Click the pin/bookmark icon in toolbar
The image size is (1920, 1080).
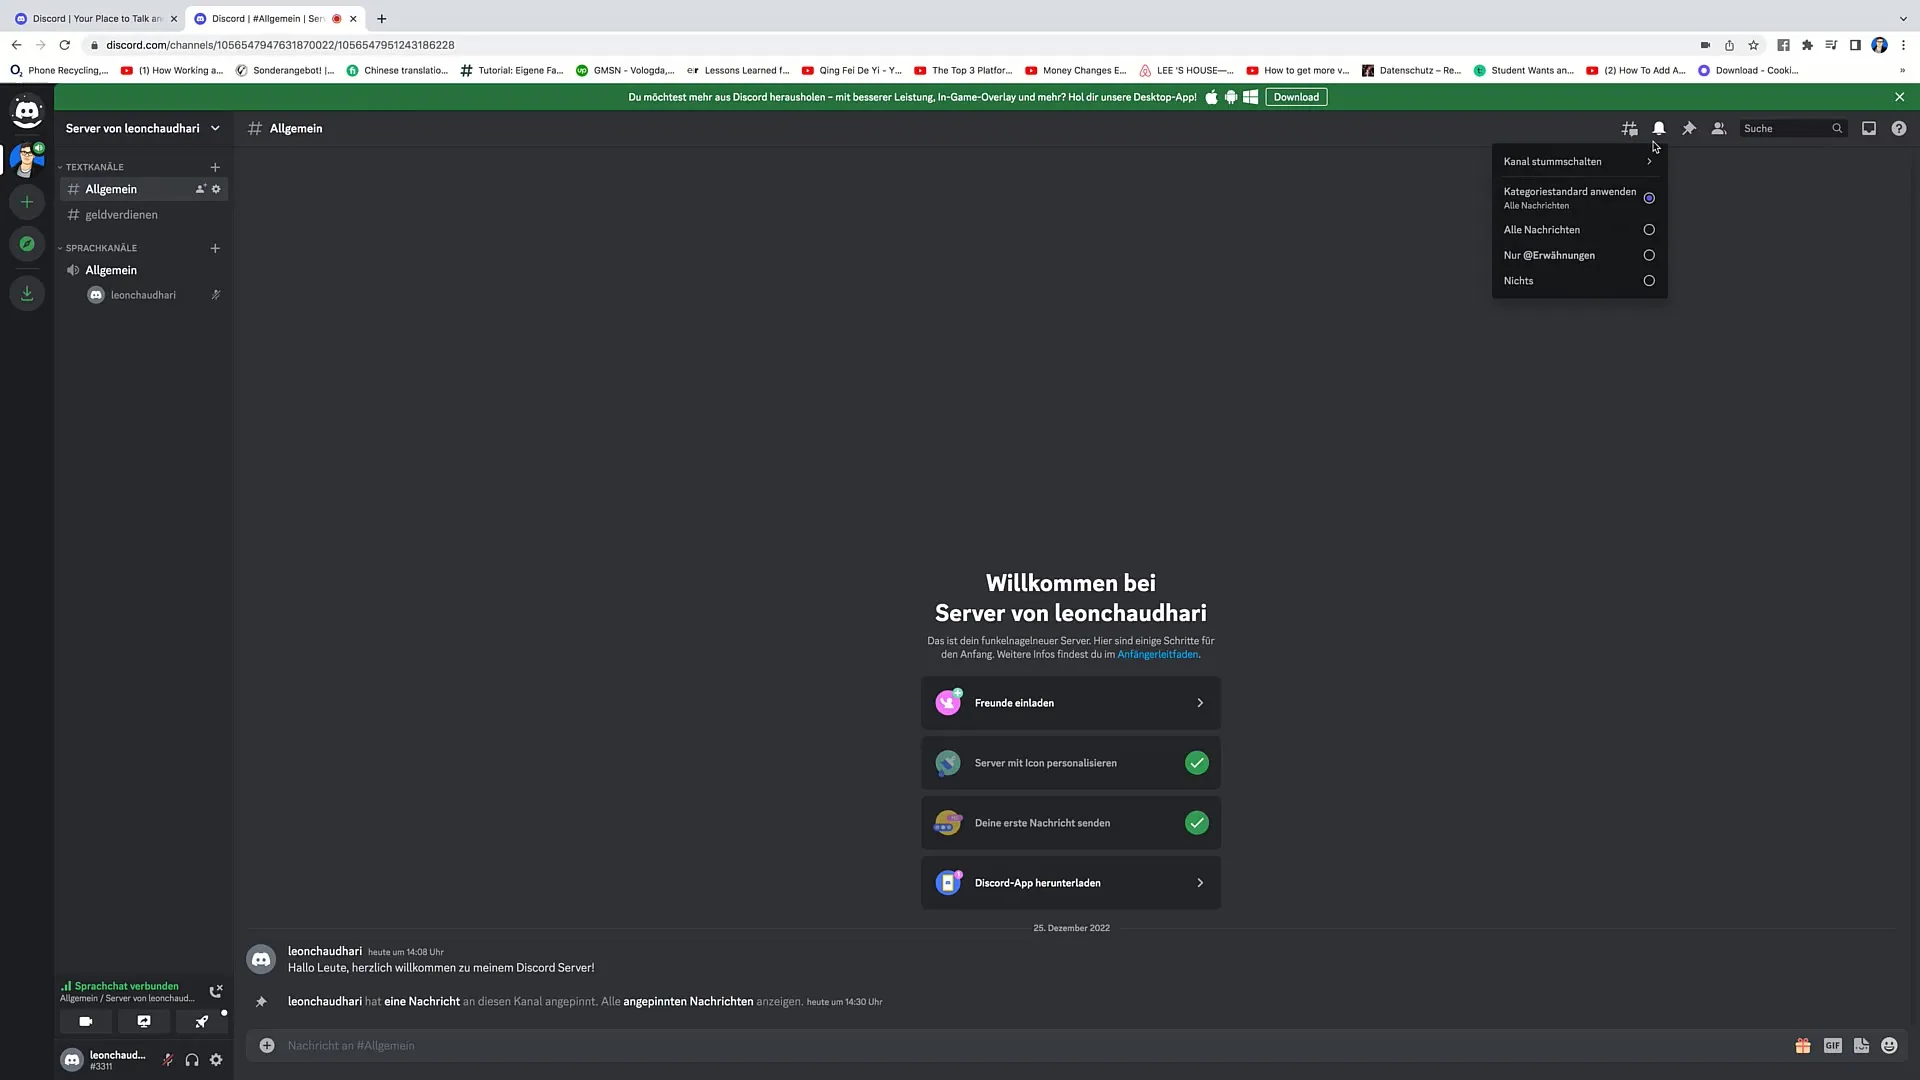point(1689,128)
